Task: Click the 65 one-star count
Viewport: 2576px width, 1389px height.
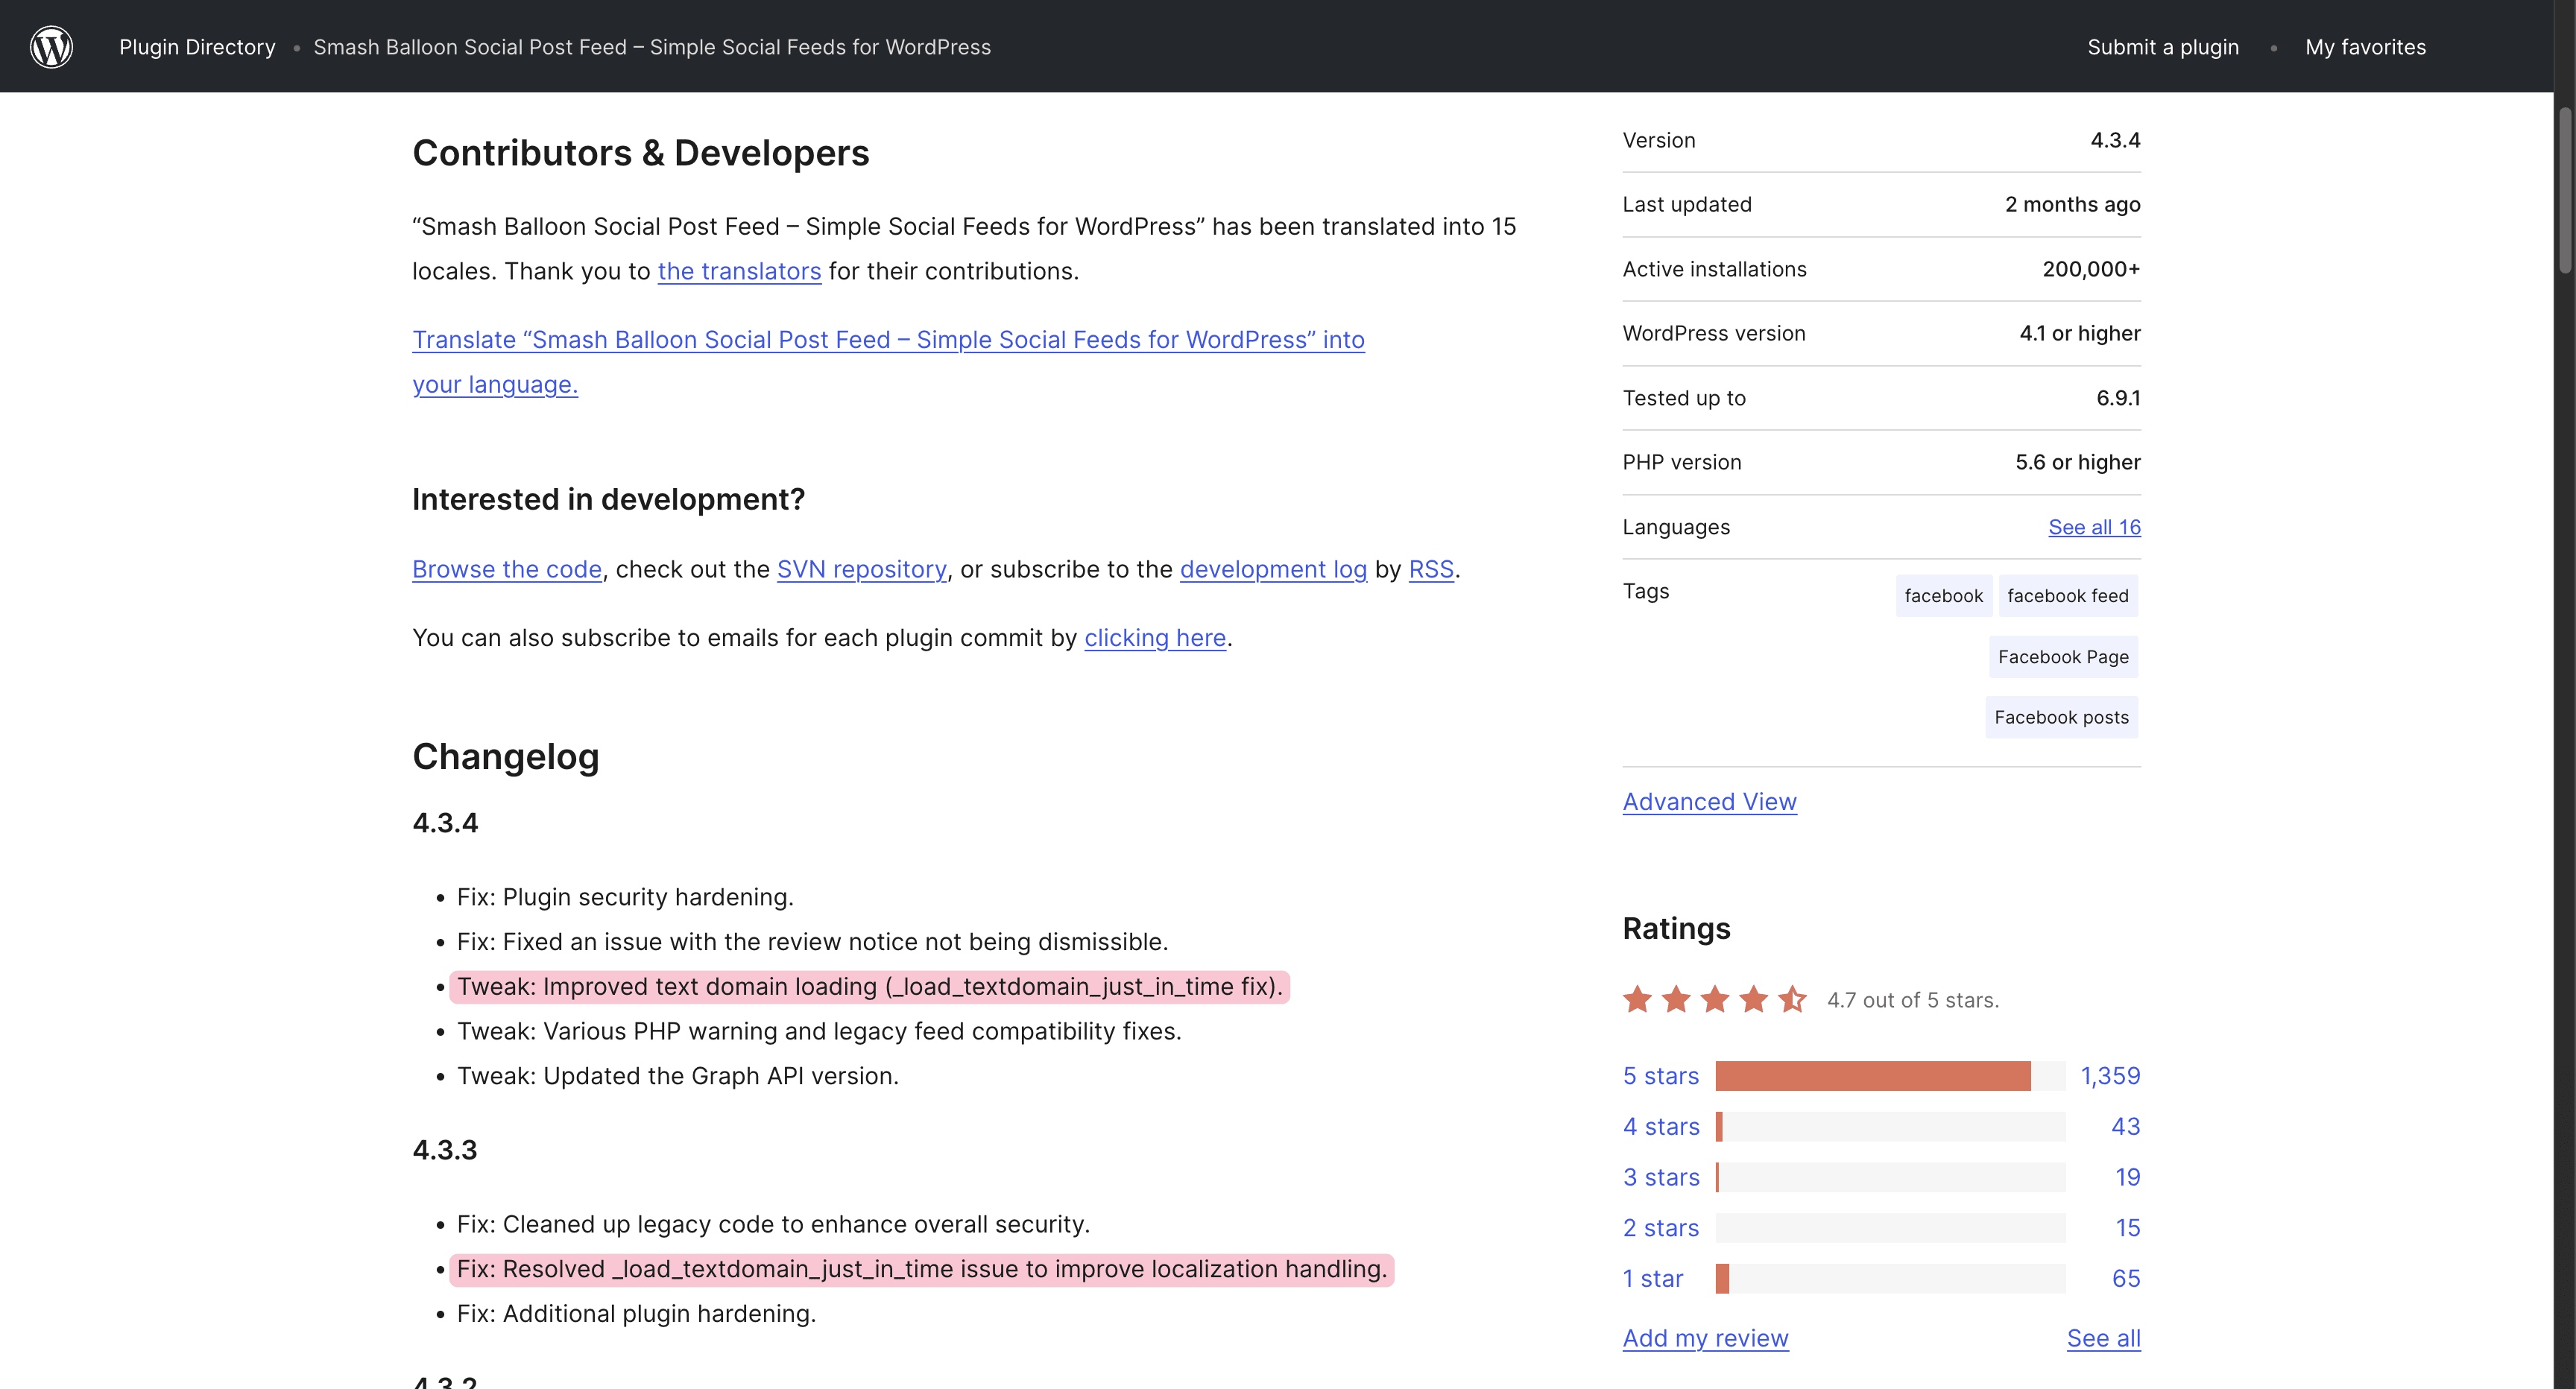Action: coord(2126,1279)
